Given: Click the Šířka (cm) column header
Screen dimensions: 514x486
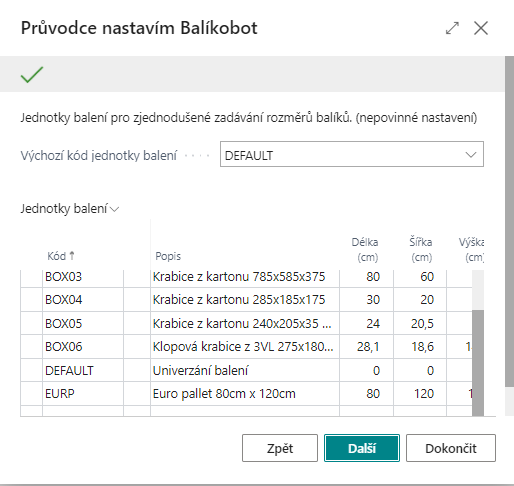Looking at the screenshot, I should point(421,249).
